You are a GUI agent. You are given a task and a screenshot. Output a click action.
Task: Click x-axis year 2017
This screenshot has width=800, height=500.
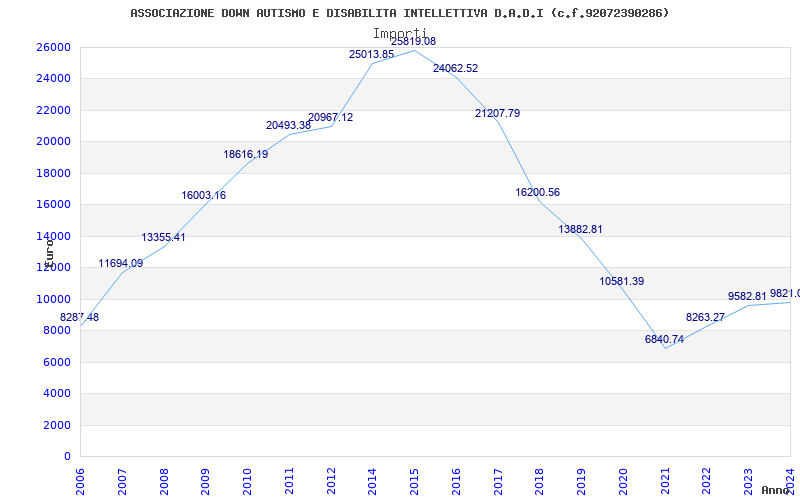pos(498,482)
